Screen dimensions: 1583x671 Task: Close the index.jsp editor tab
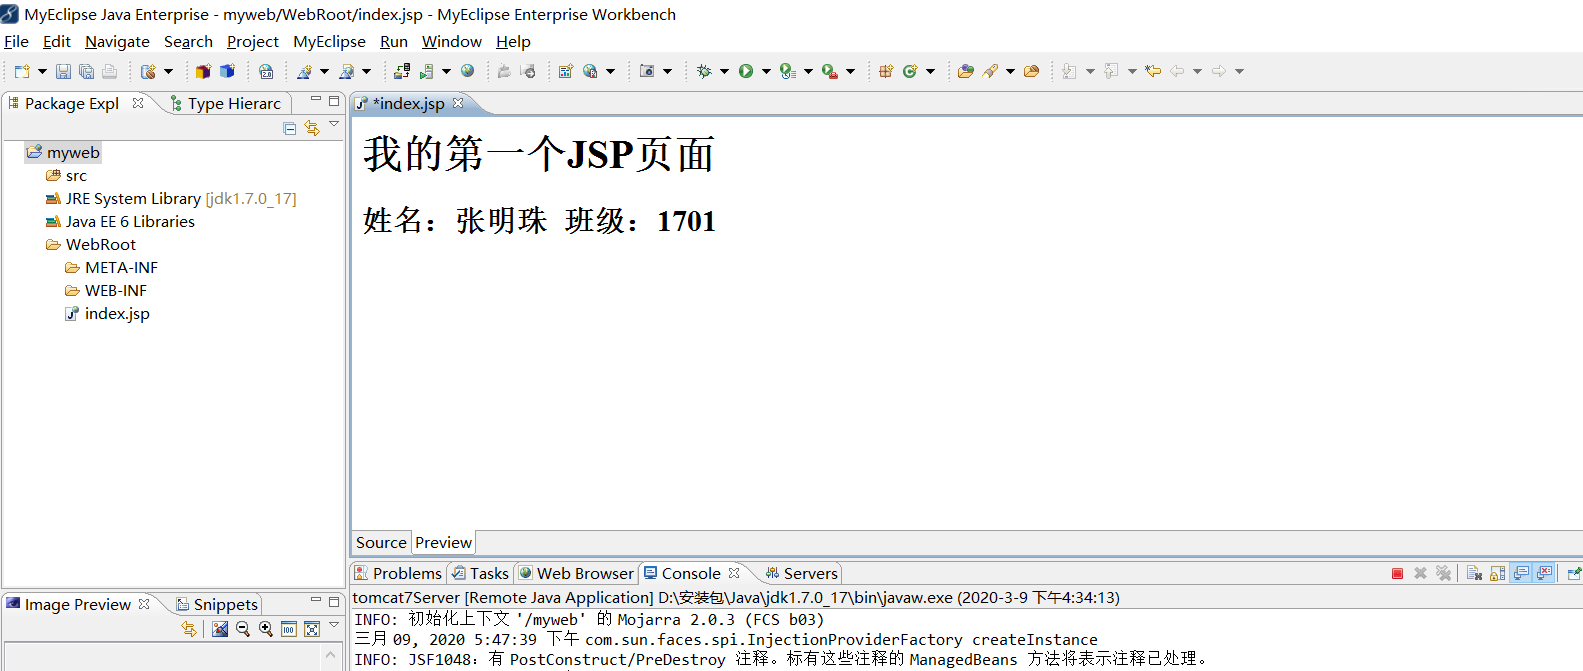point(458,103)
